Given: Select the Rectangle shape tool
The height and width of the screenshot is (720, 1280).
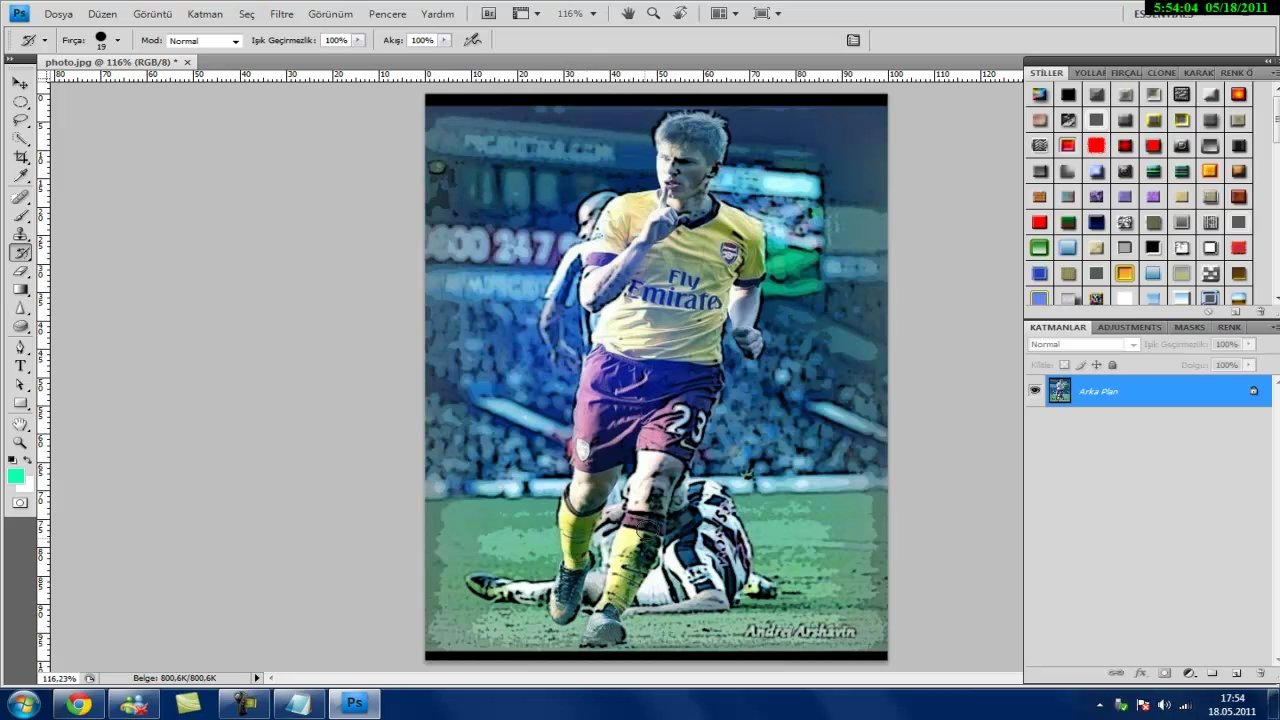Looking at the screenshot, I should [20, 403].
